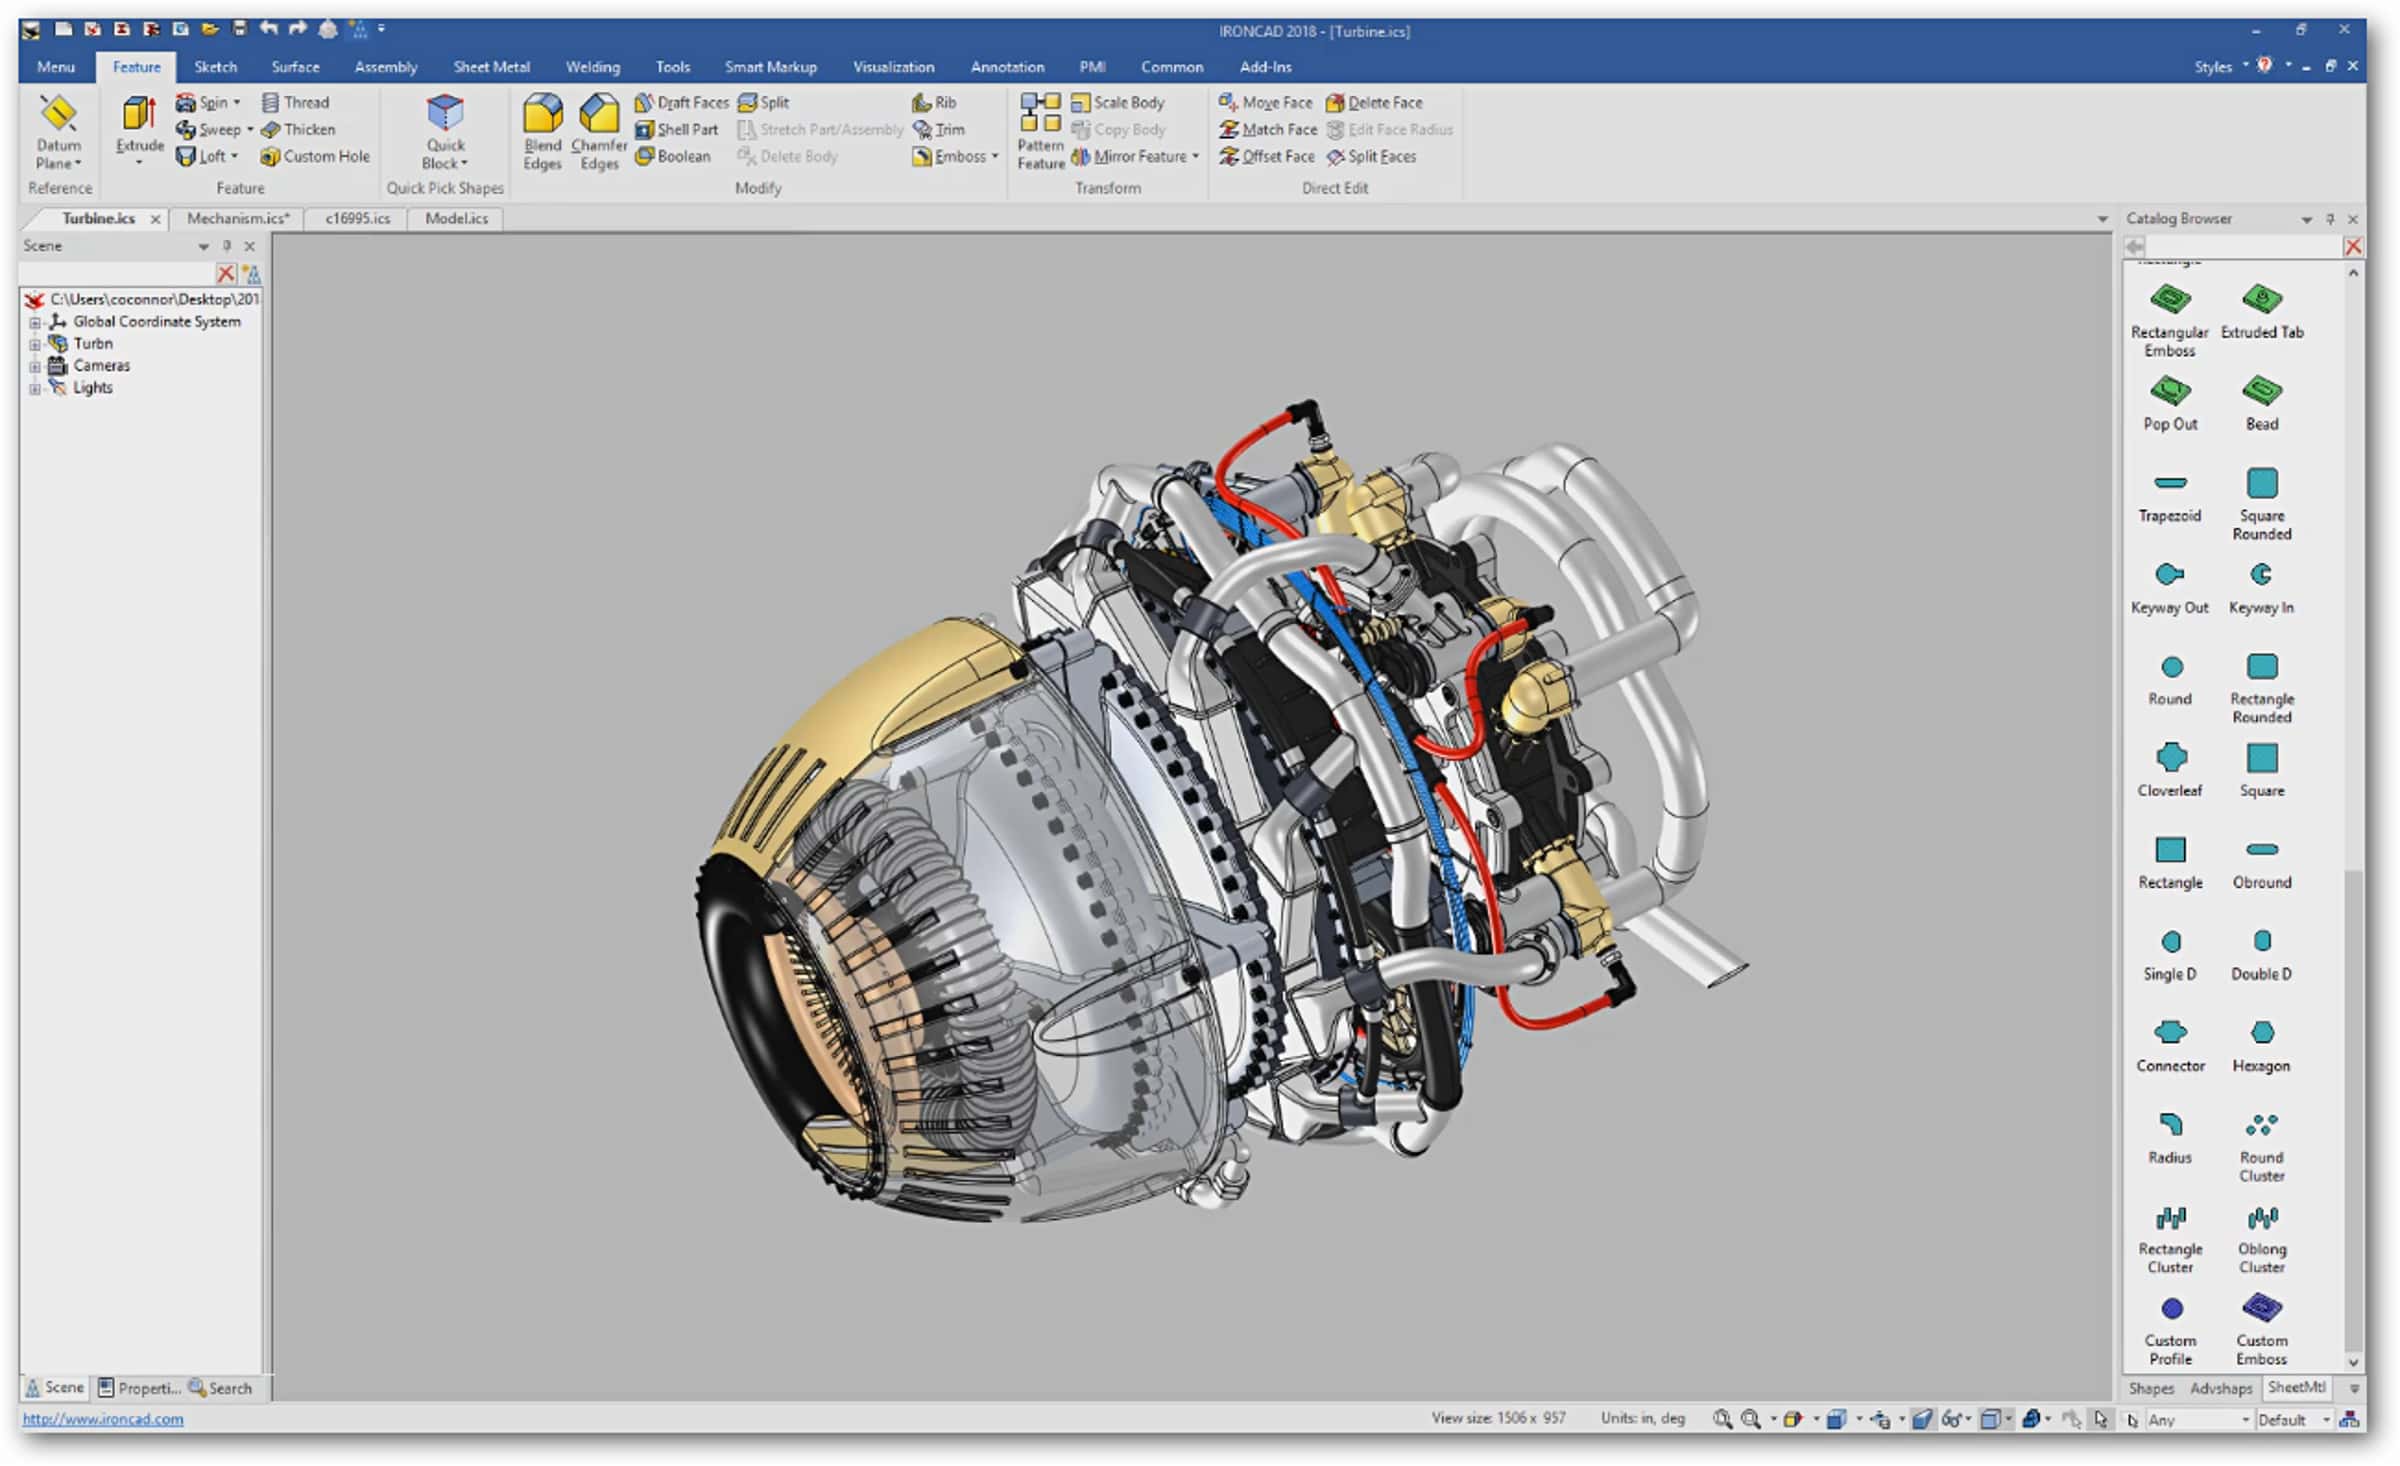Image resolution: width=2400 pixels, height=1466 pixels.
Task: Select the Boolean operation icon
Action: click(x=646, y=154)
